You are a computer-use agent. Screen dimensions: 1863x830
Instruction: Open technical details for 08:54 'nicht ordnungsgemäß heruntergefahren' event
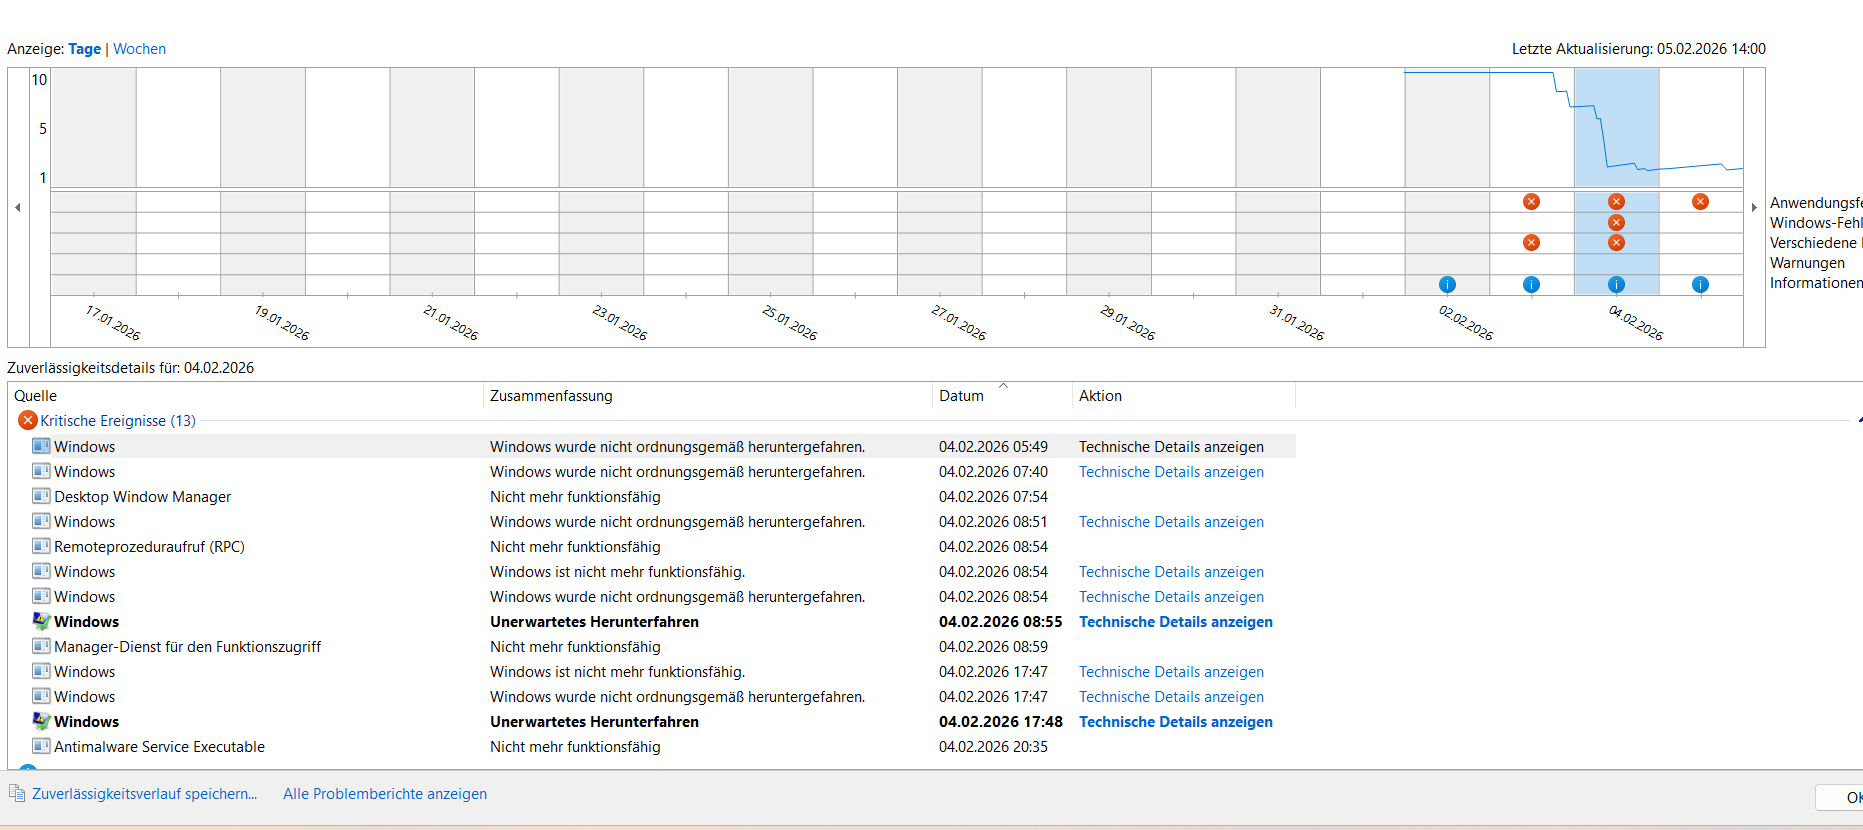1171,597
